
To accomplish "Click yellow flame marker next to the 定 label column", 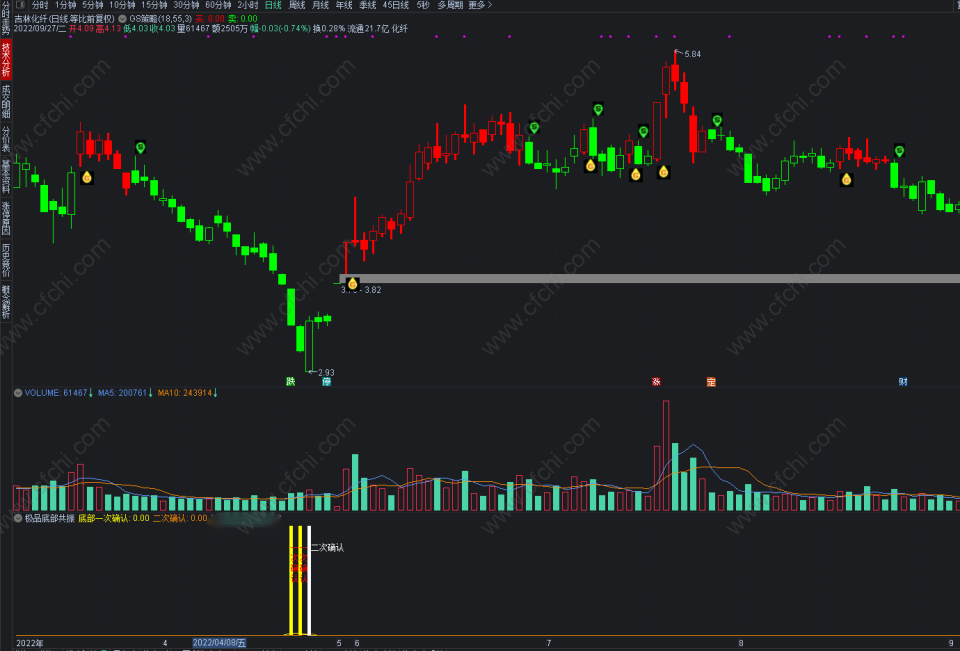I will (x=663, y=172).
